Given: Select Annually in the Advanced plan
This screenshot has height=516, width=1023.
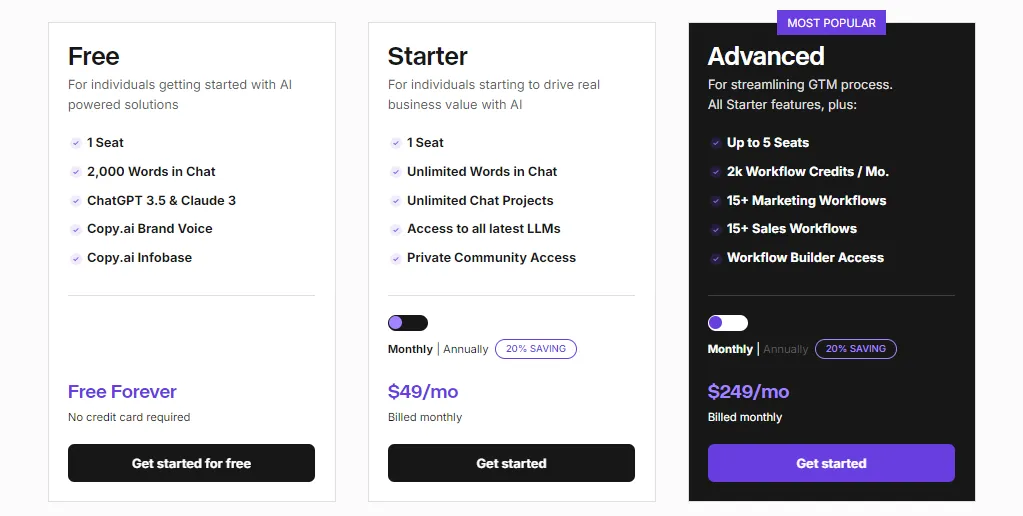Looking at the screenshot, I should (786, 349).
